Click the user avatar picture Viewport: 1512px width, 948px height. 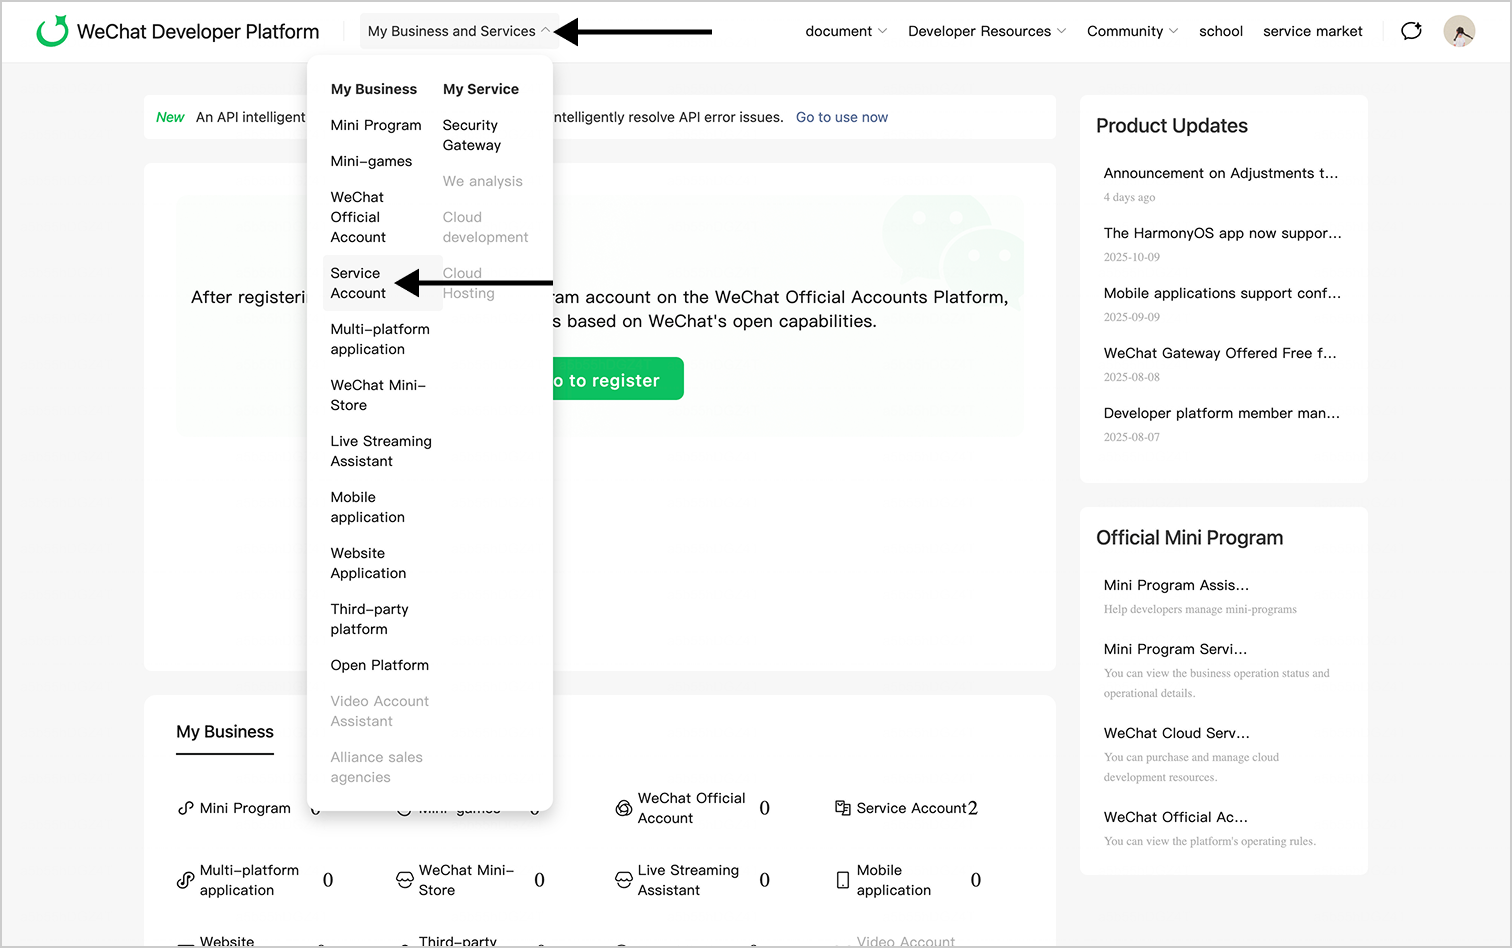(1459, 31)
